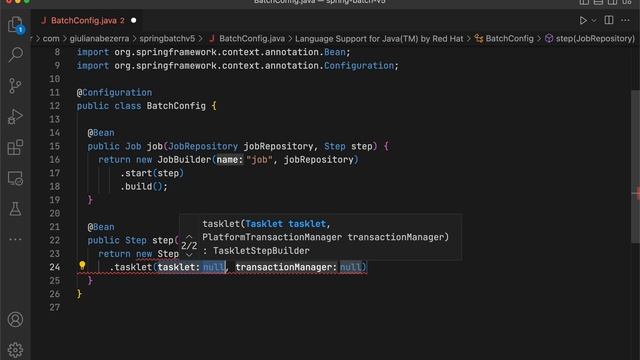Image resolution: width=640 pixels, height=360 pixels.
Task: Run the Java file with play button
Action: (583, 20)
